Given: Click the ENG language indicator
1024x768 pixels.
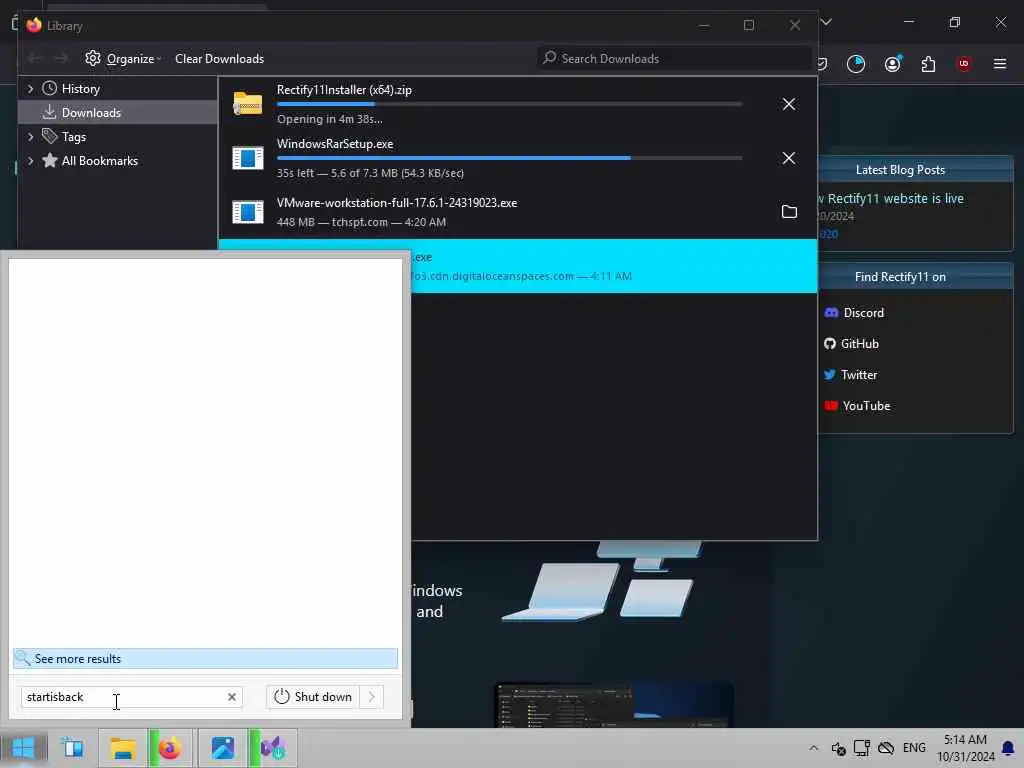Looking at the screenshot, I should tap(914, 748).
